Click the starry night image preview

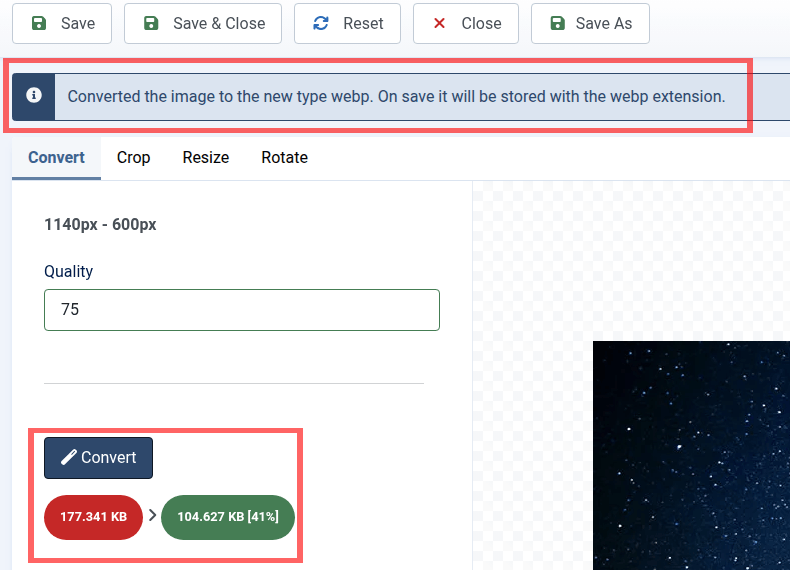690,455
